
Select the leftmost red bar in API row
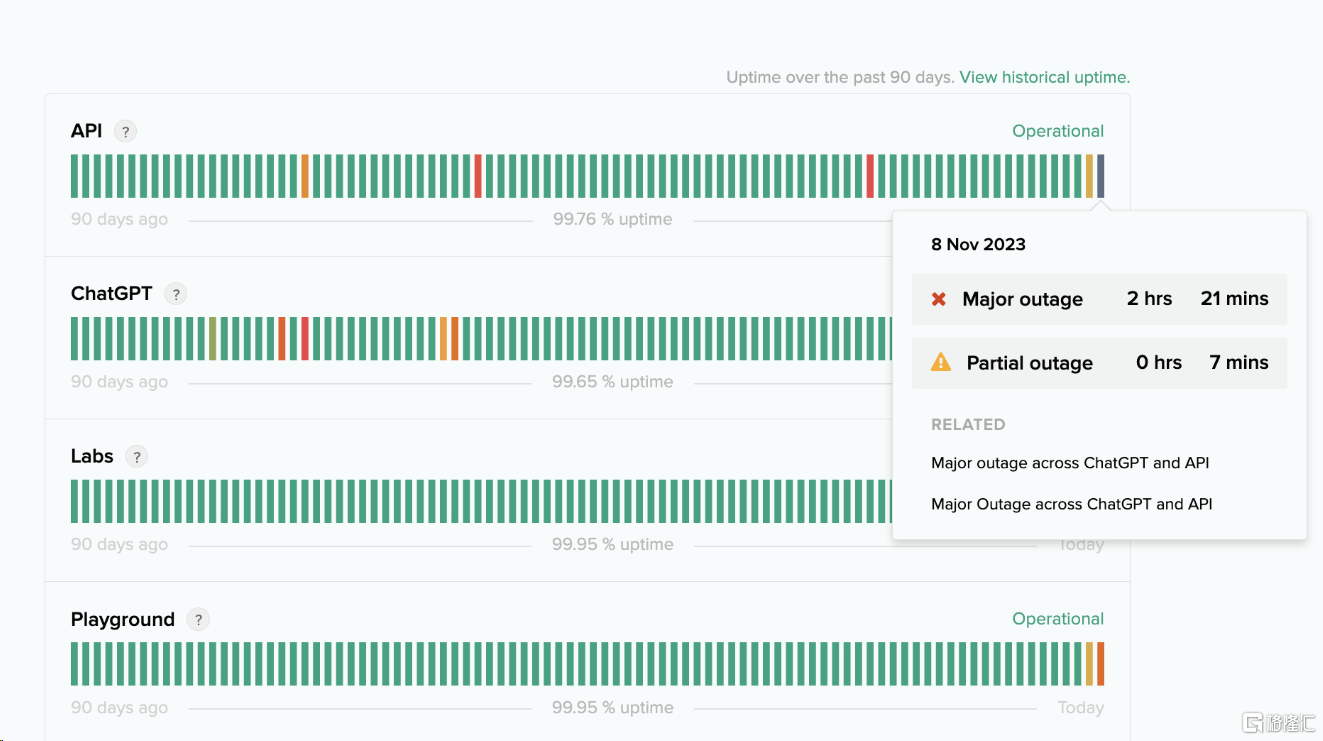point(478,176)
